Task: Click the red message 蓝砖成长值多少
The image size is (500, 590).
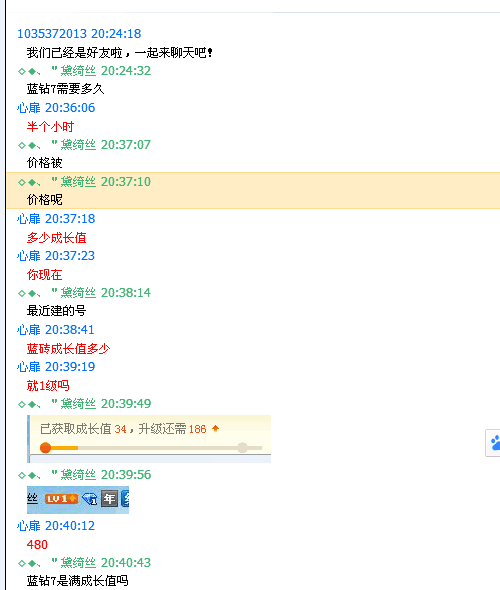Action: [68, 348]
